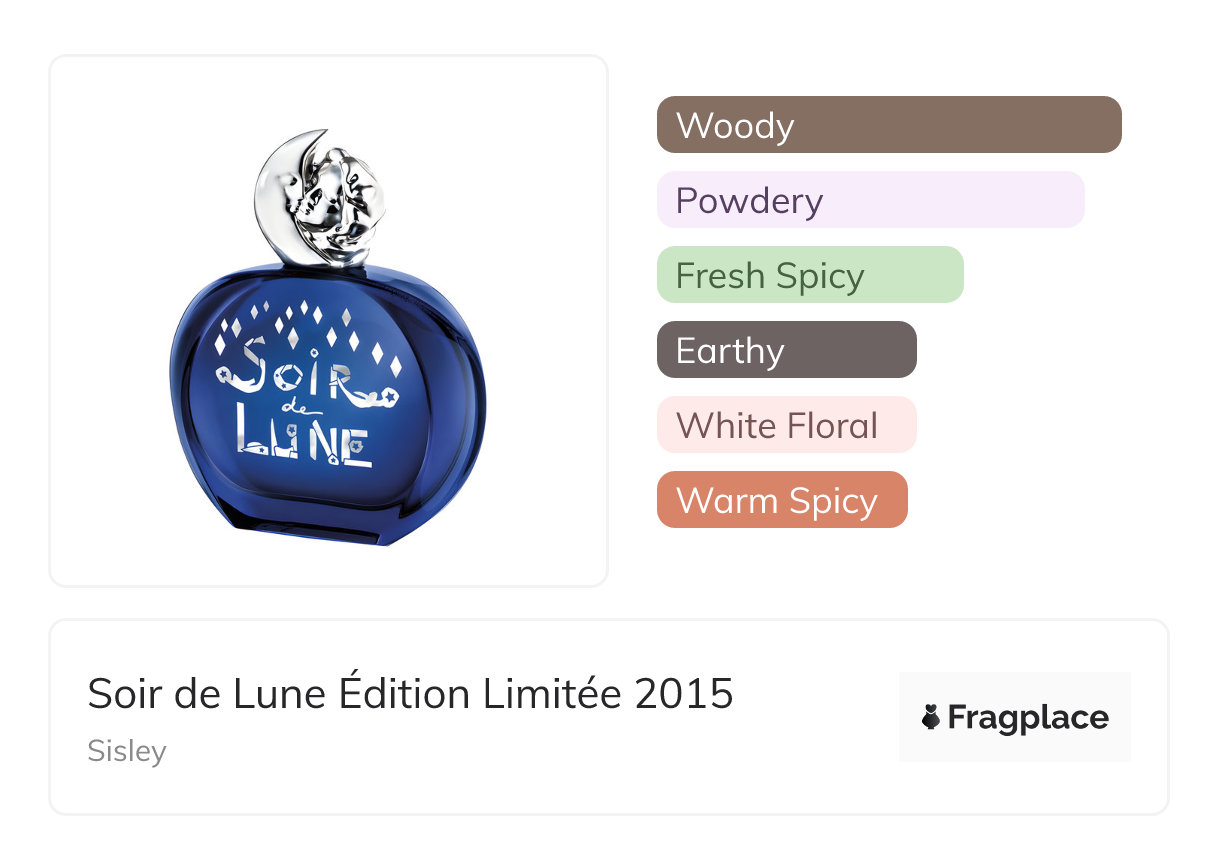Pick the Earthy accord bar

[x=786, y=350]
